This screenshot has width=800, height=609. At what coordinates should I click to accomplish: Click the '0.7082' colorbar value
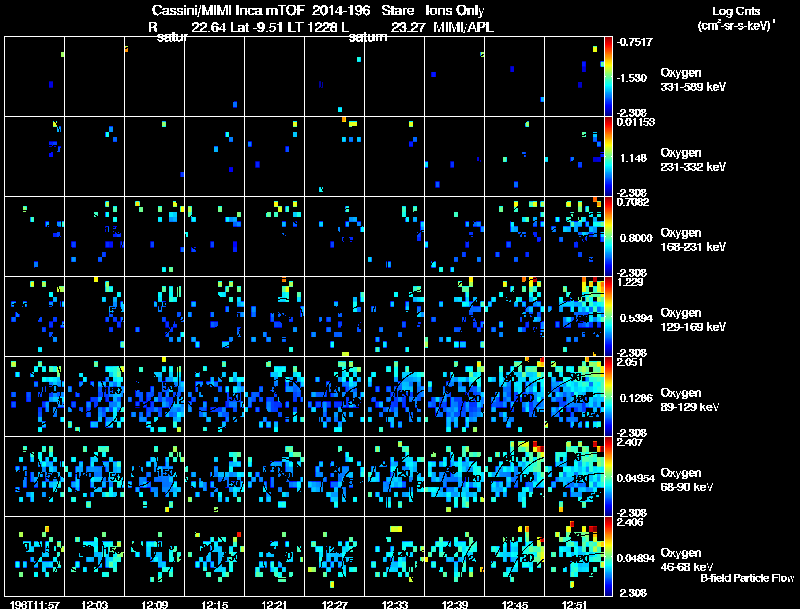tap(633, 202)
